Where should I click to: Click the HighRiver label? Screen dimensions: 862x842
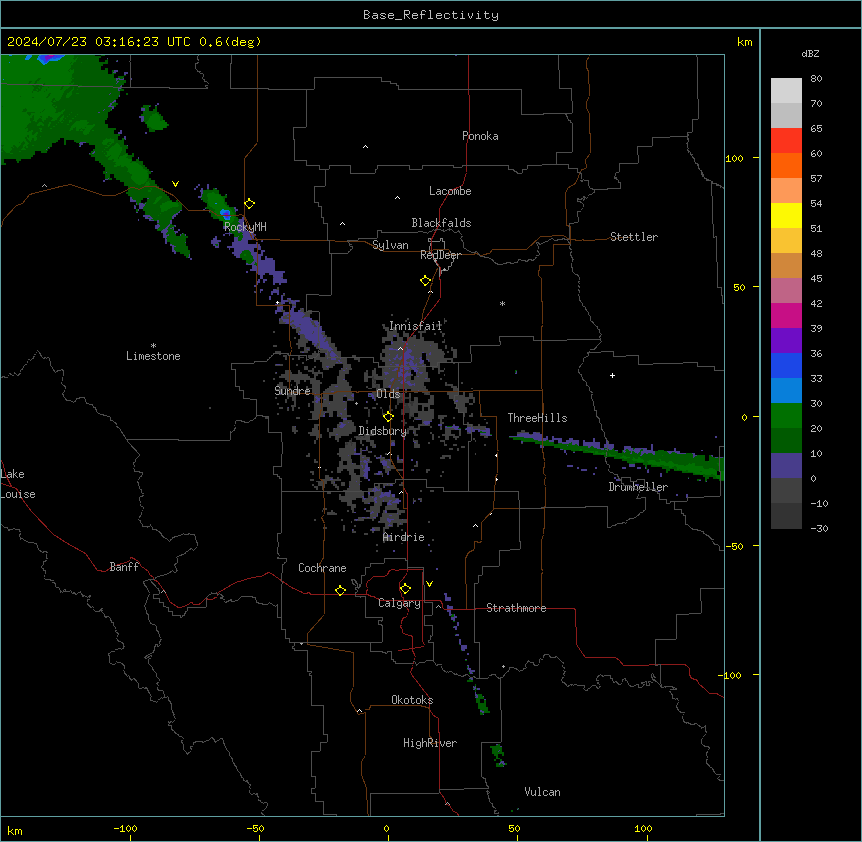(x=430, y=743)
